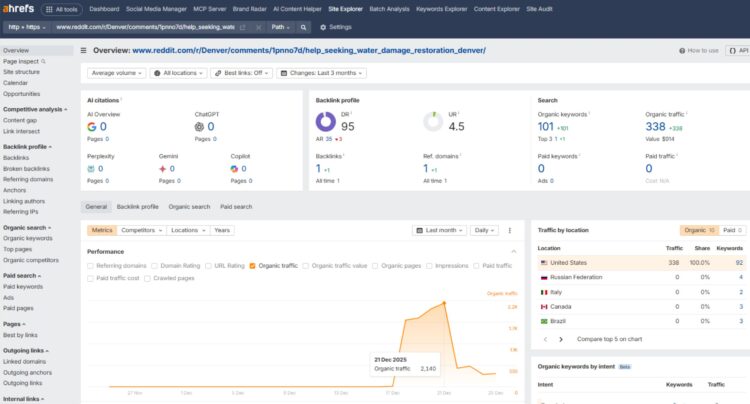Open the Daily interval dropdown
The image size is (750, 404).
click(x=484, y=230)
